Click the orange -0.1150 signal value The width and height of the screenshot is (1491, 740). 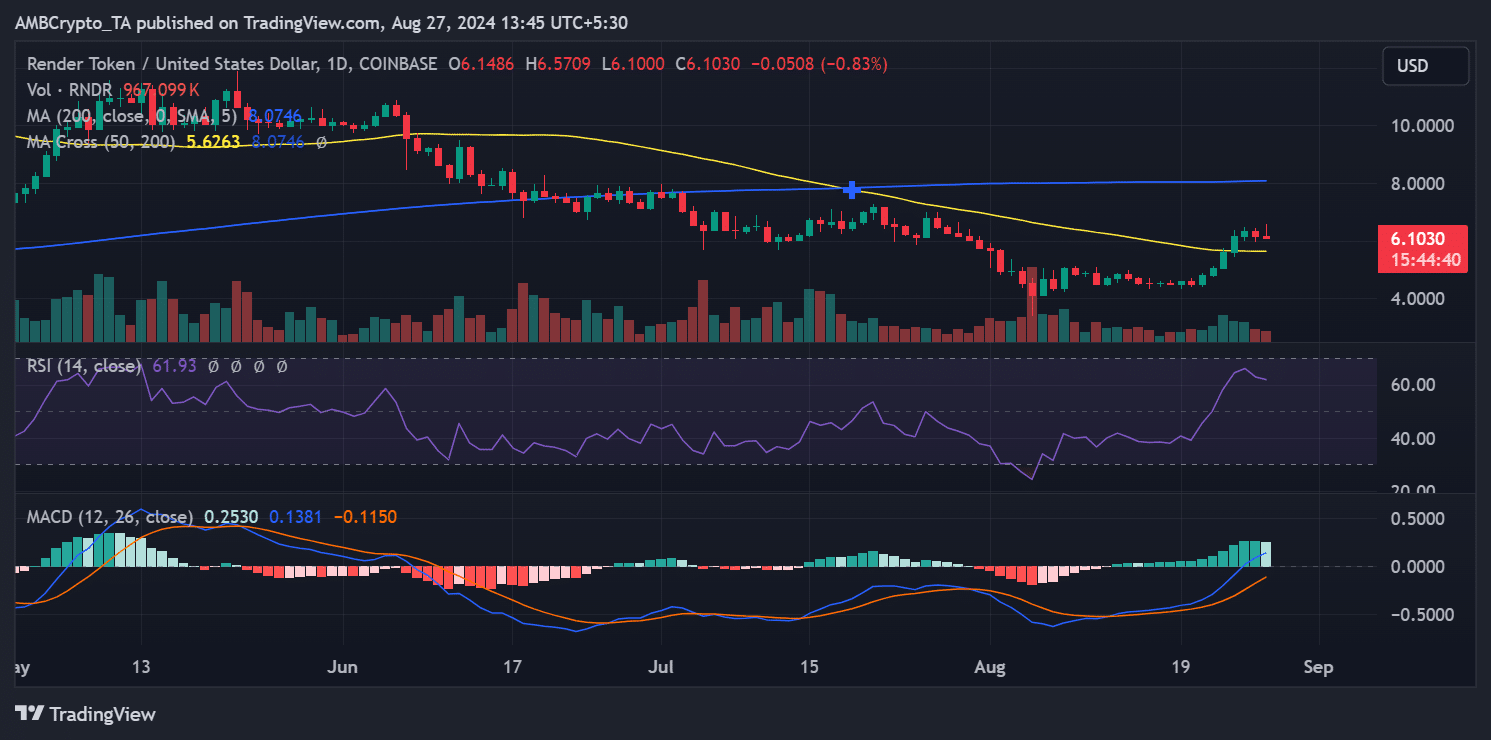(x=366, y=517)
